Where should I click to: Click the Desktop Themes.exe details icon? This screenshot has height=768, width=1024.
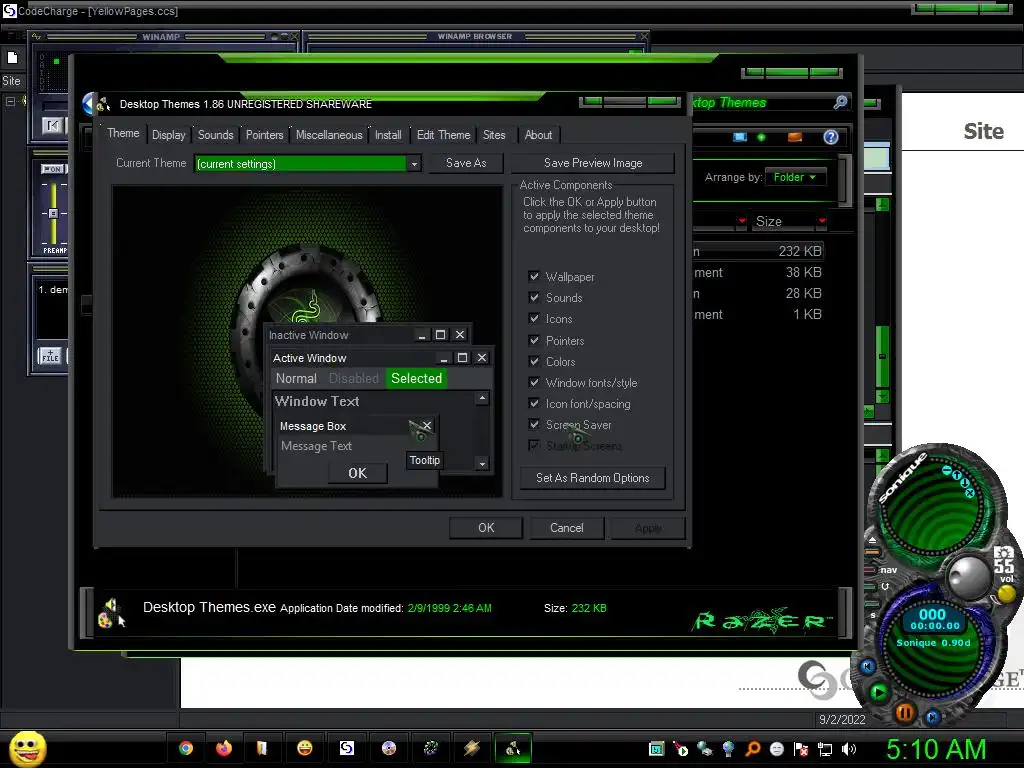pyautogui.click(x=110, y=613)
